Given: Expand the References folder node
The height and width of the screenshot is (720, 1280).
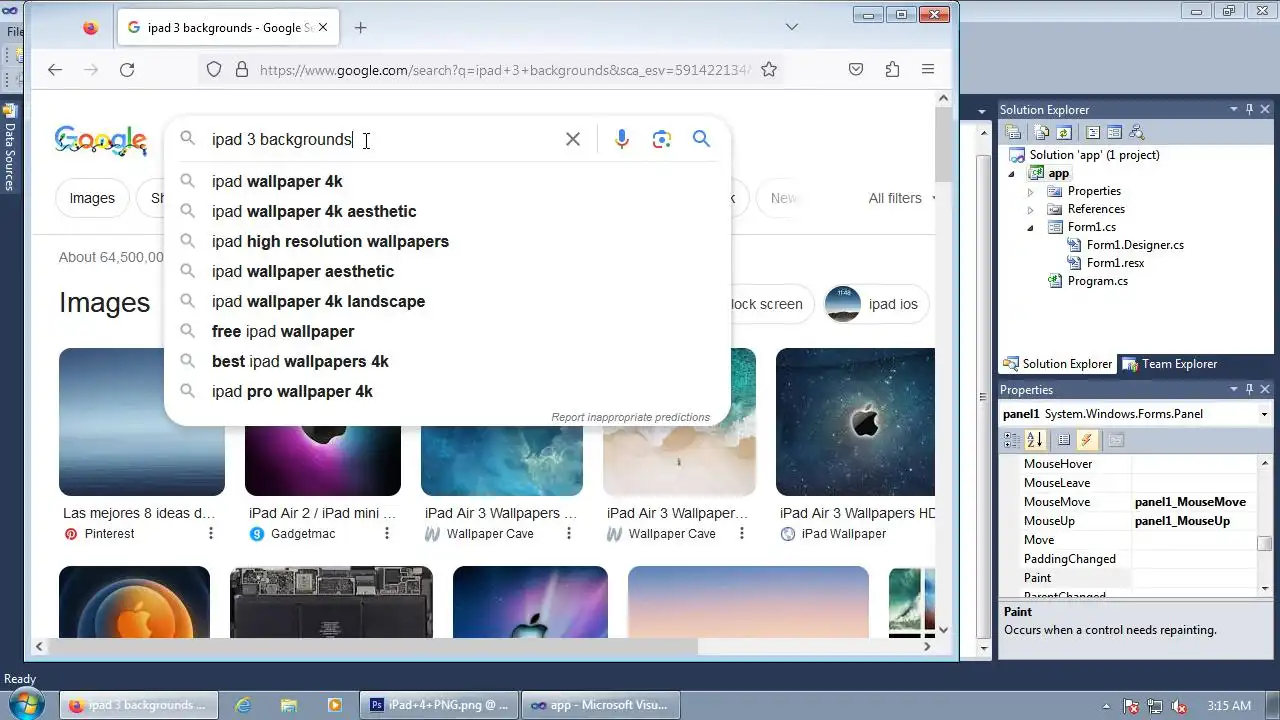Looking at the screenshot, I should (1031, 210).
